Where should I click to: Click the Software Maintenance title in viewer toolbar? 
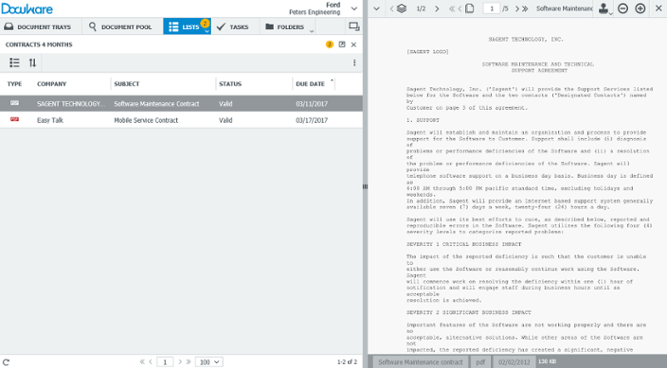pyautogui.click(x=564, y=9)
